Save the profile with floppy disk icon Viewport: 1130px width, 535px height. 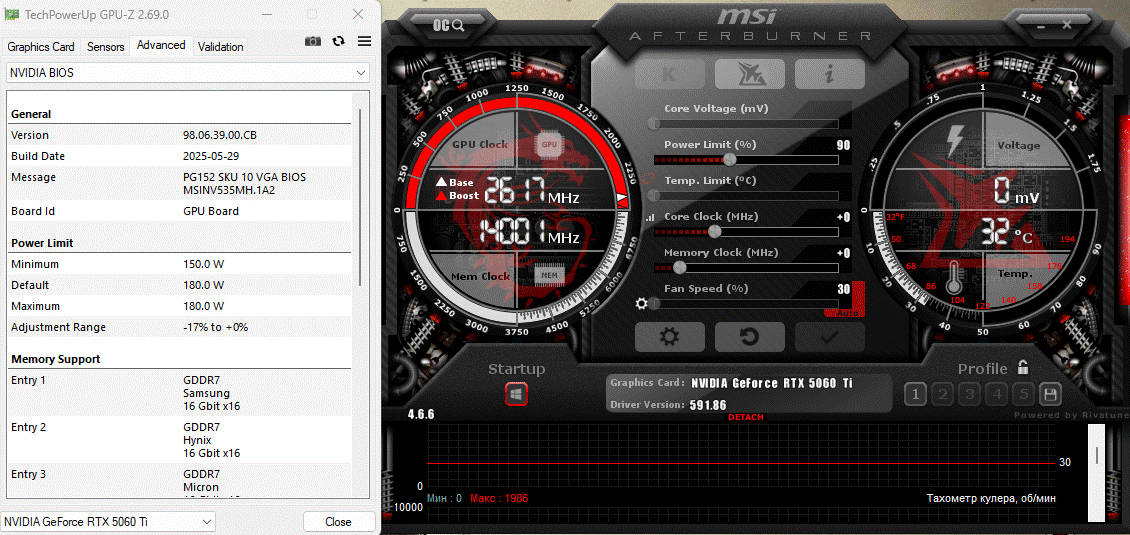coord(1050,394)
